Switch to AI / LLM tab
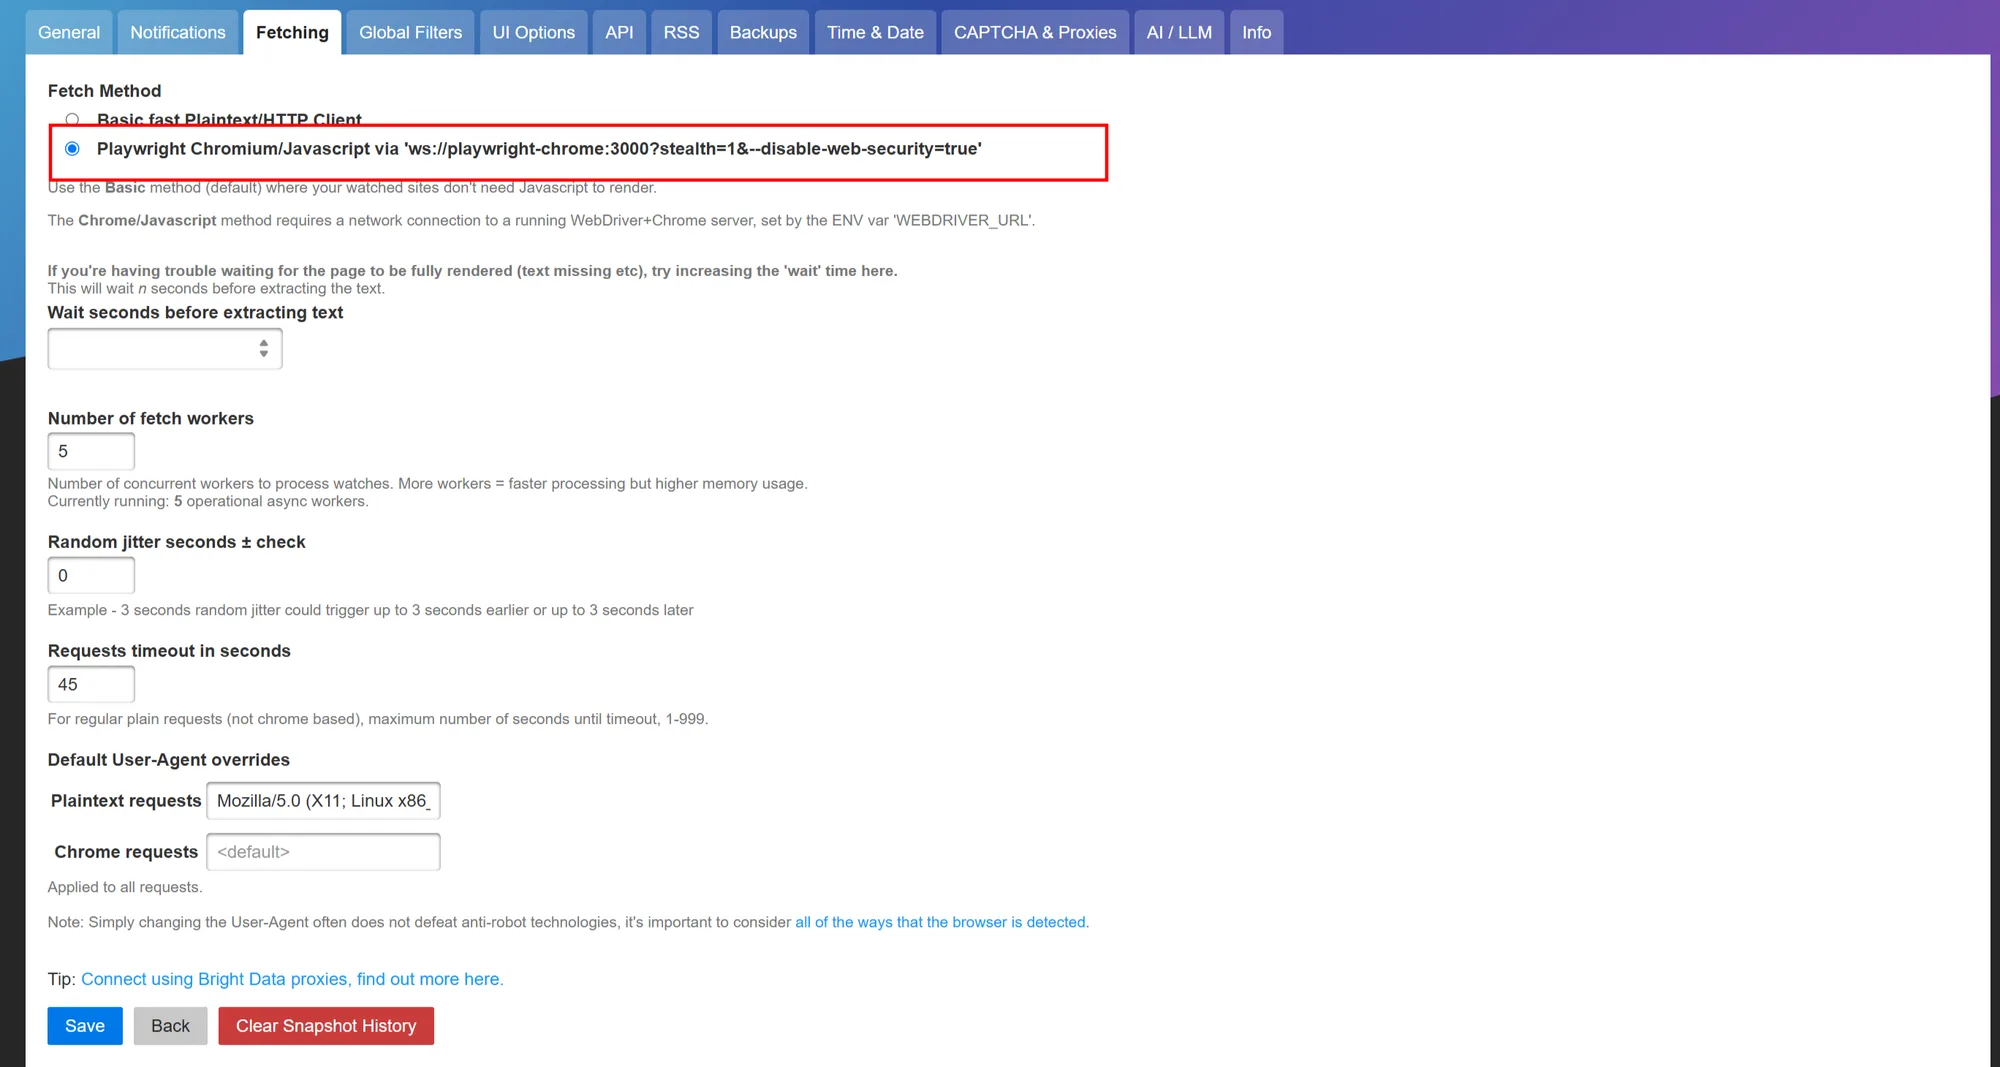2000x1067 pixels. pyautogui.click(x=1179, y=32)
